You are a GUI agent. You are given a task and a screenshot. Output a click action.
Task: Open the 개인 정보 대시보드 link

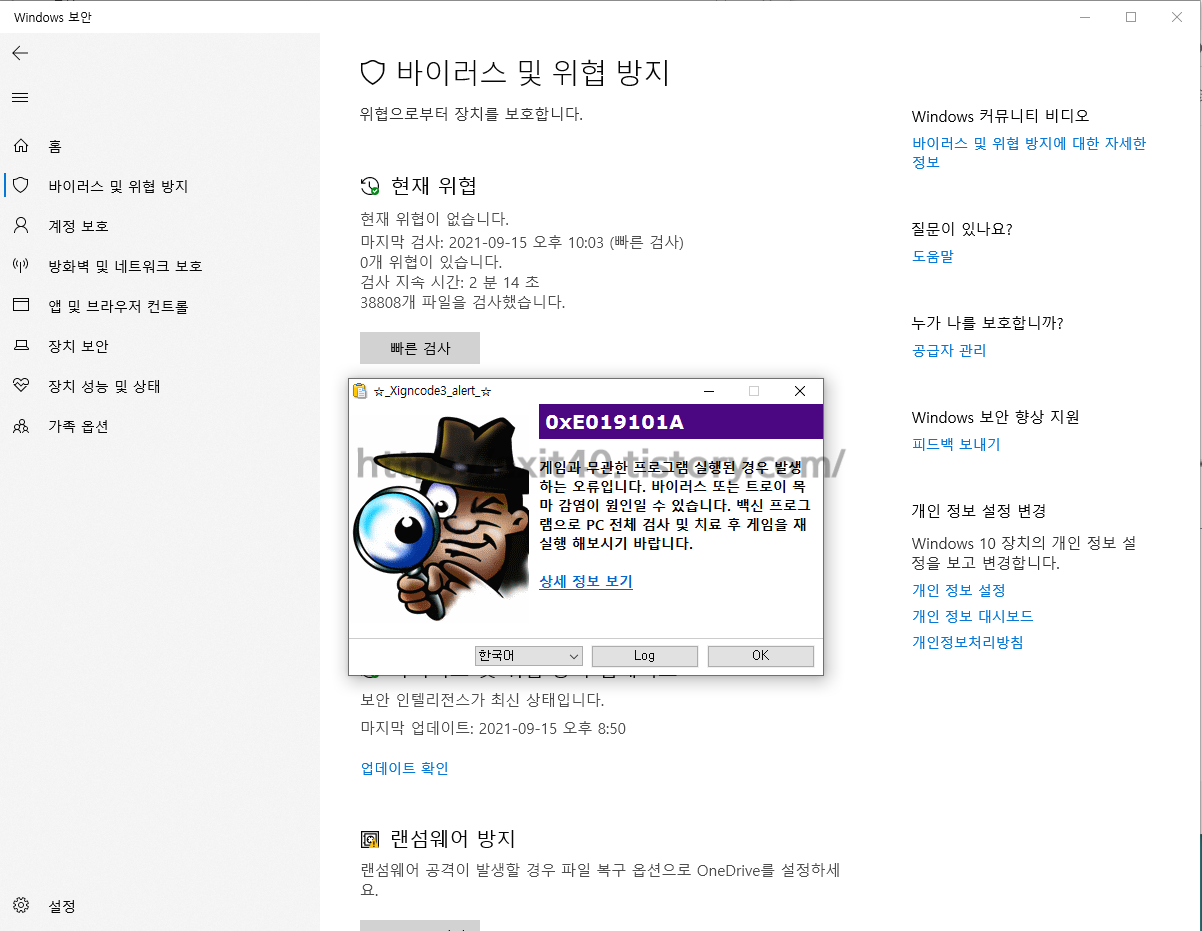pos(973,616)
